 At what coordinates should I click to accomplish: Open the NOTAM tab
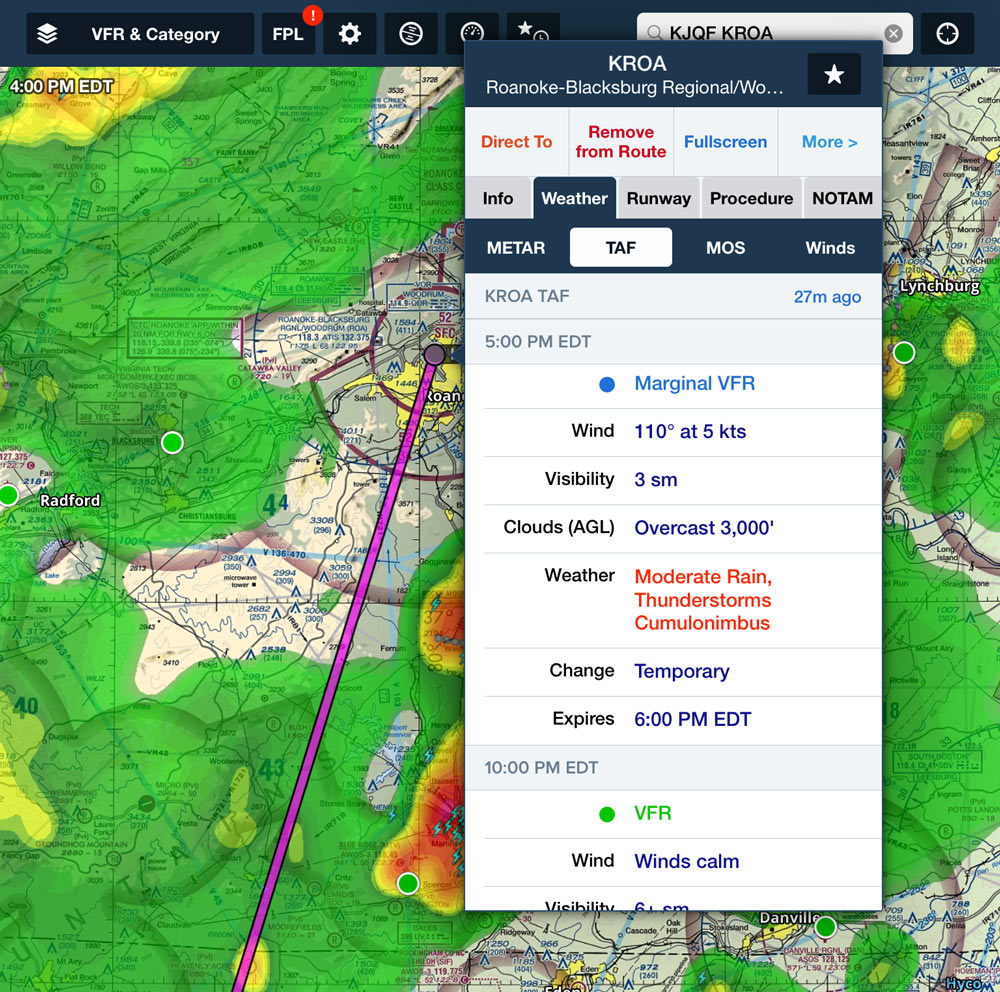click(842, 198)
